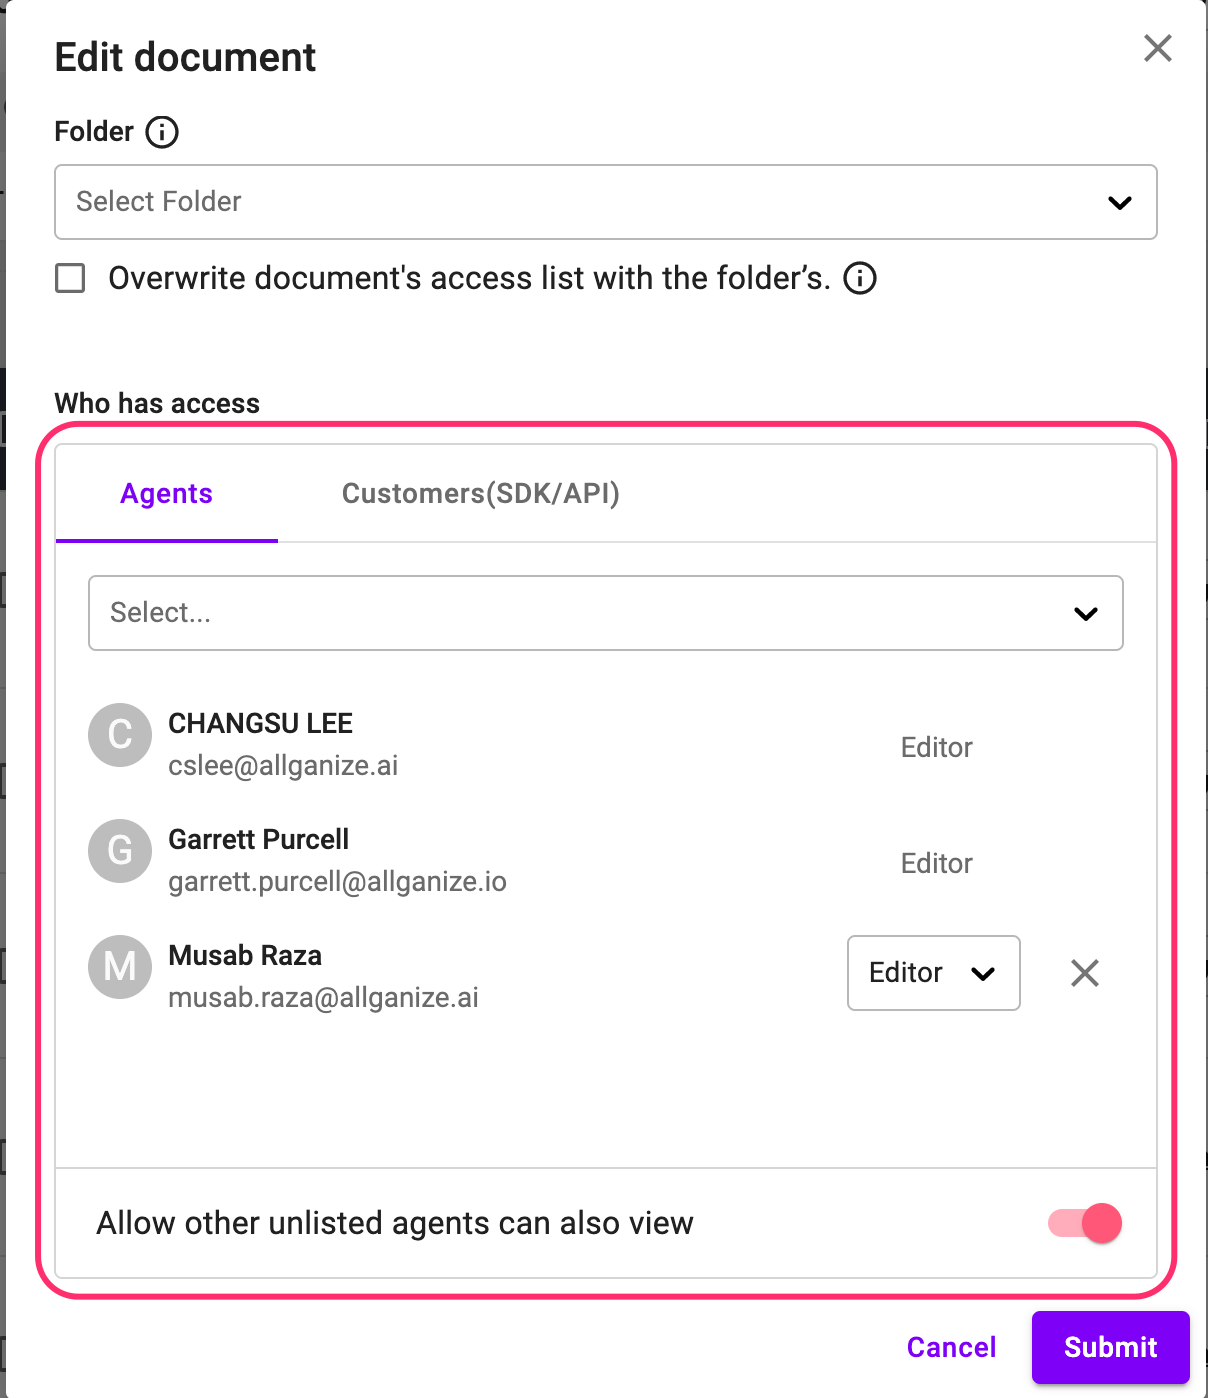Click the info icon next to Folder label

tap(162, 131)
